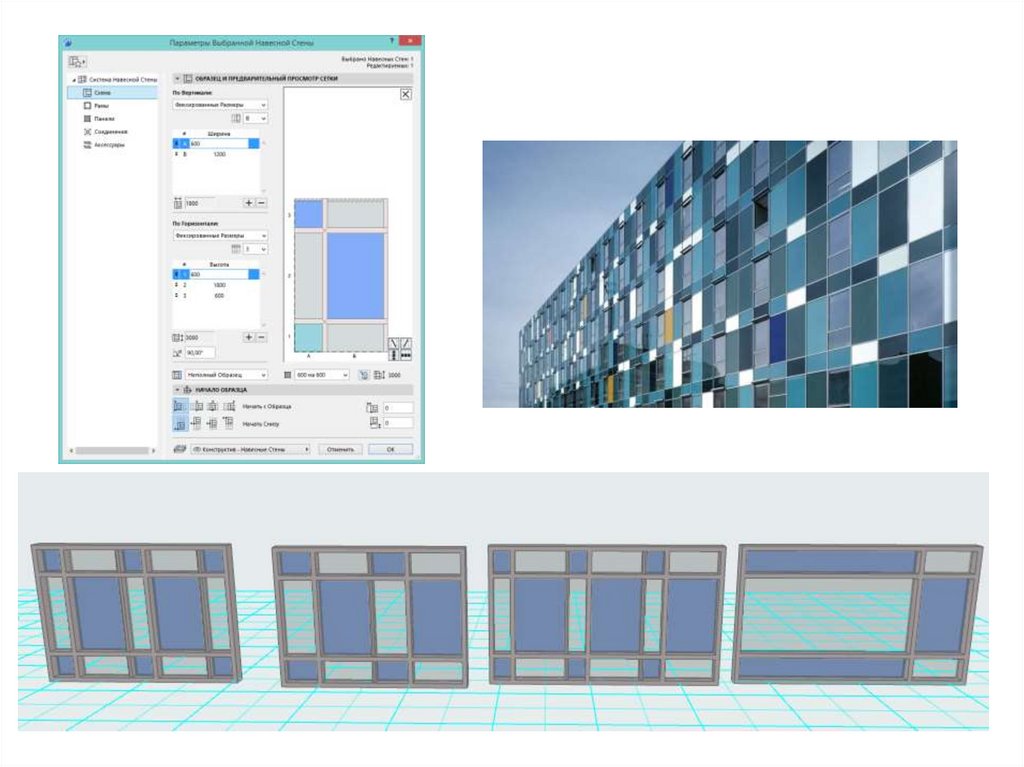Open the Панели (Panels) settings page
1024x767 pixels.
click(105, 118)
